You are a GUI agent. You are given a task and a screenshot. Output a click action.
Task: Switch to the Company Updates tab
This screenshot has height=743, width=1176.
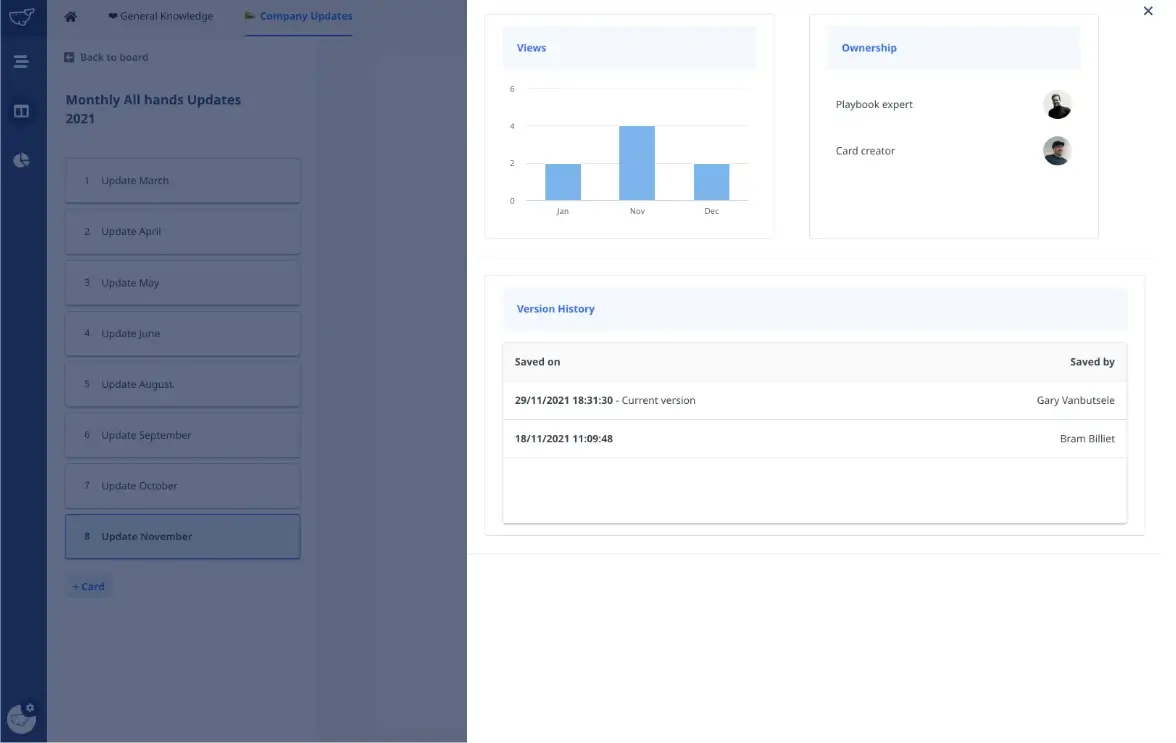click(x=298, y=17)
